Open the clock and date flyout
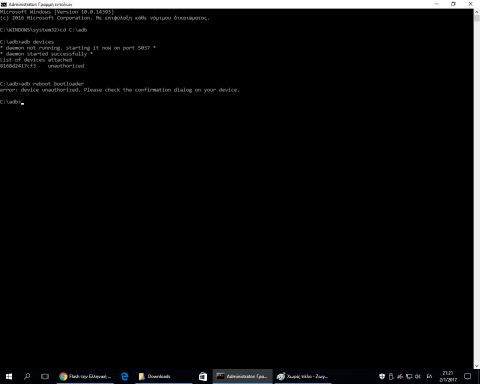Viewport: 480px width, 384px height. [x=448, y=376]
